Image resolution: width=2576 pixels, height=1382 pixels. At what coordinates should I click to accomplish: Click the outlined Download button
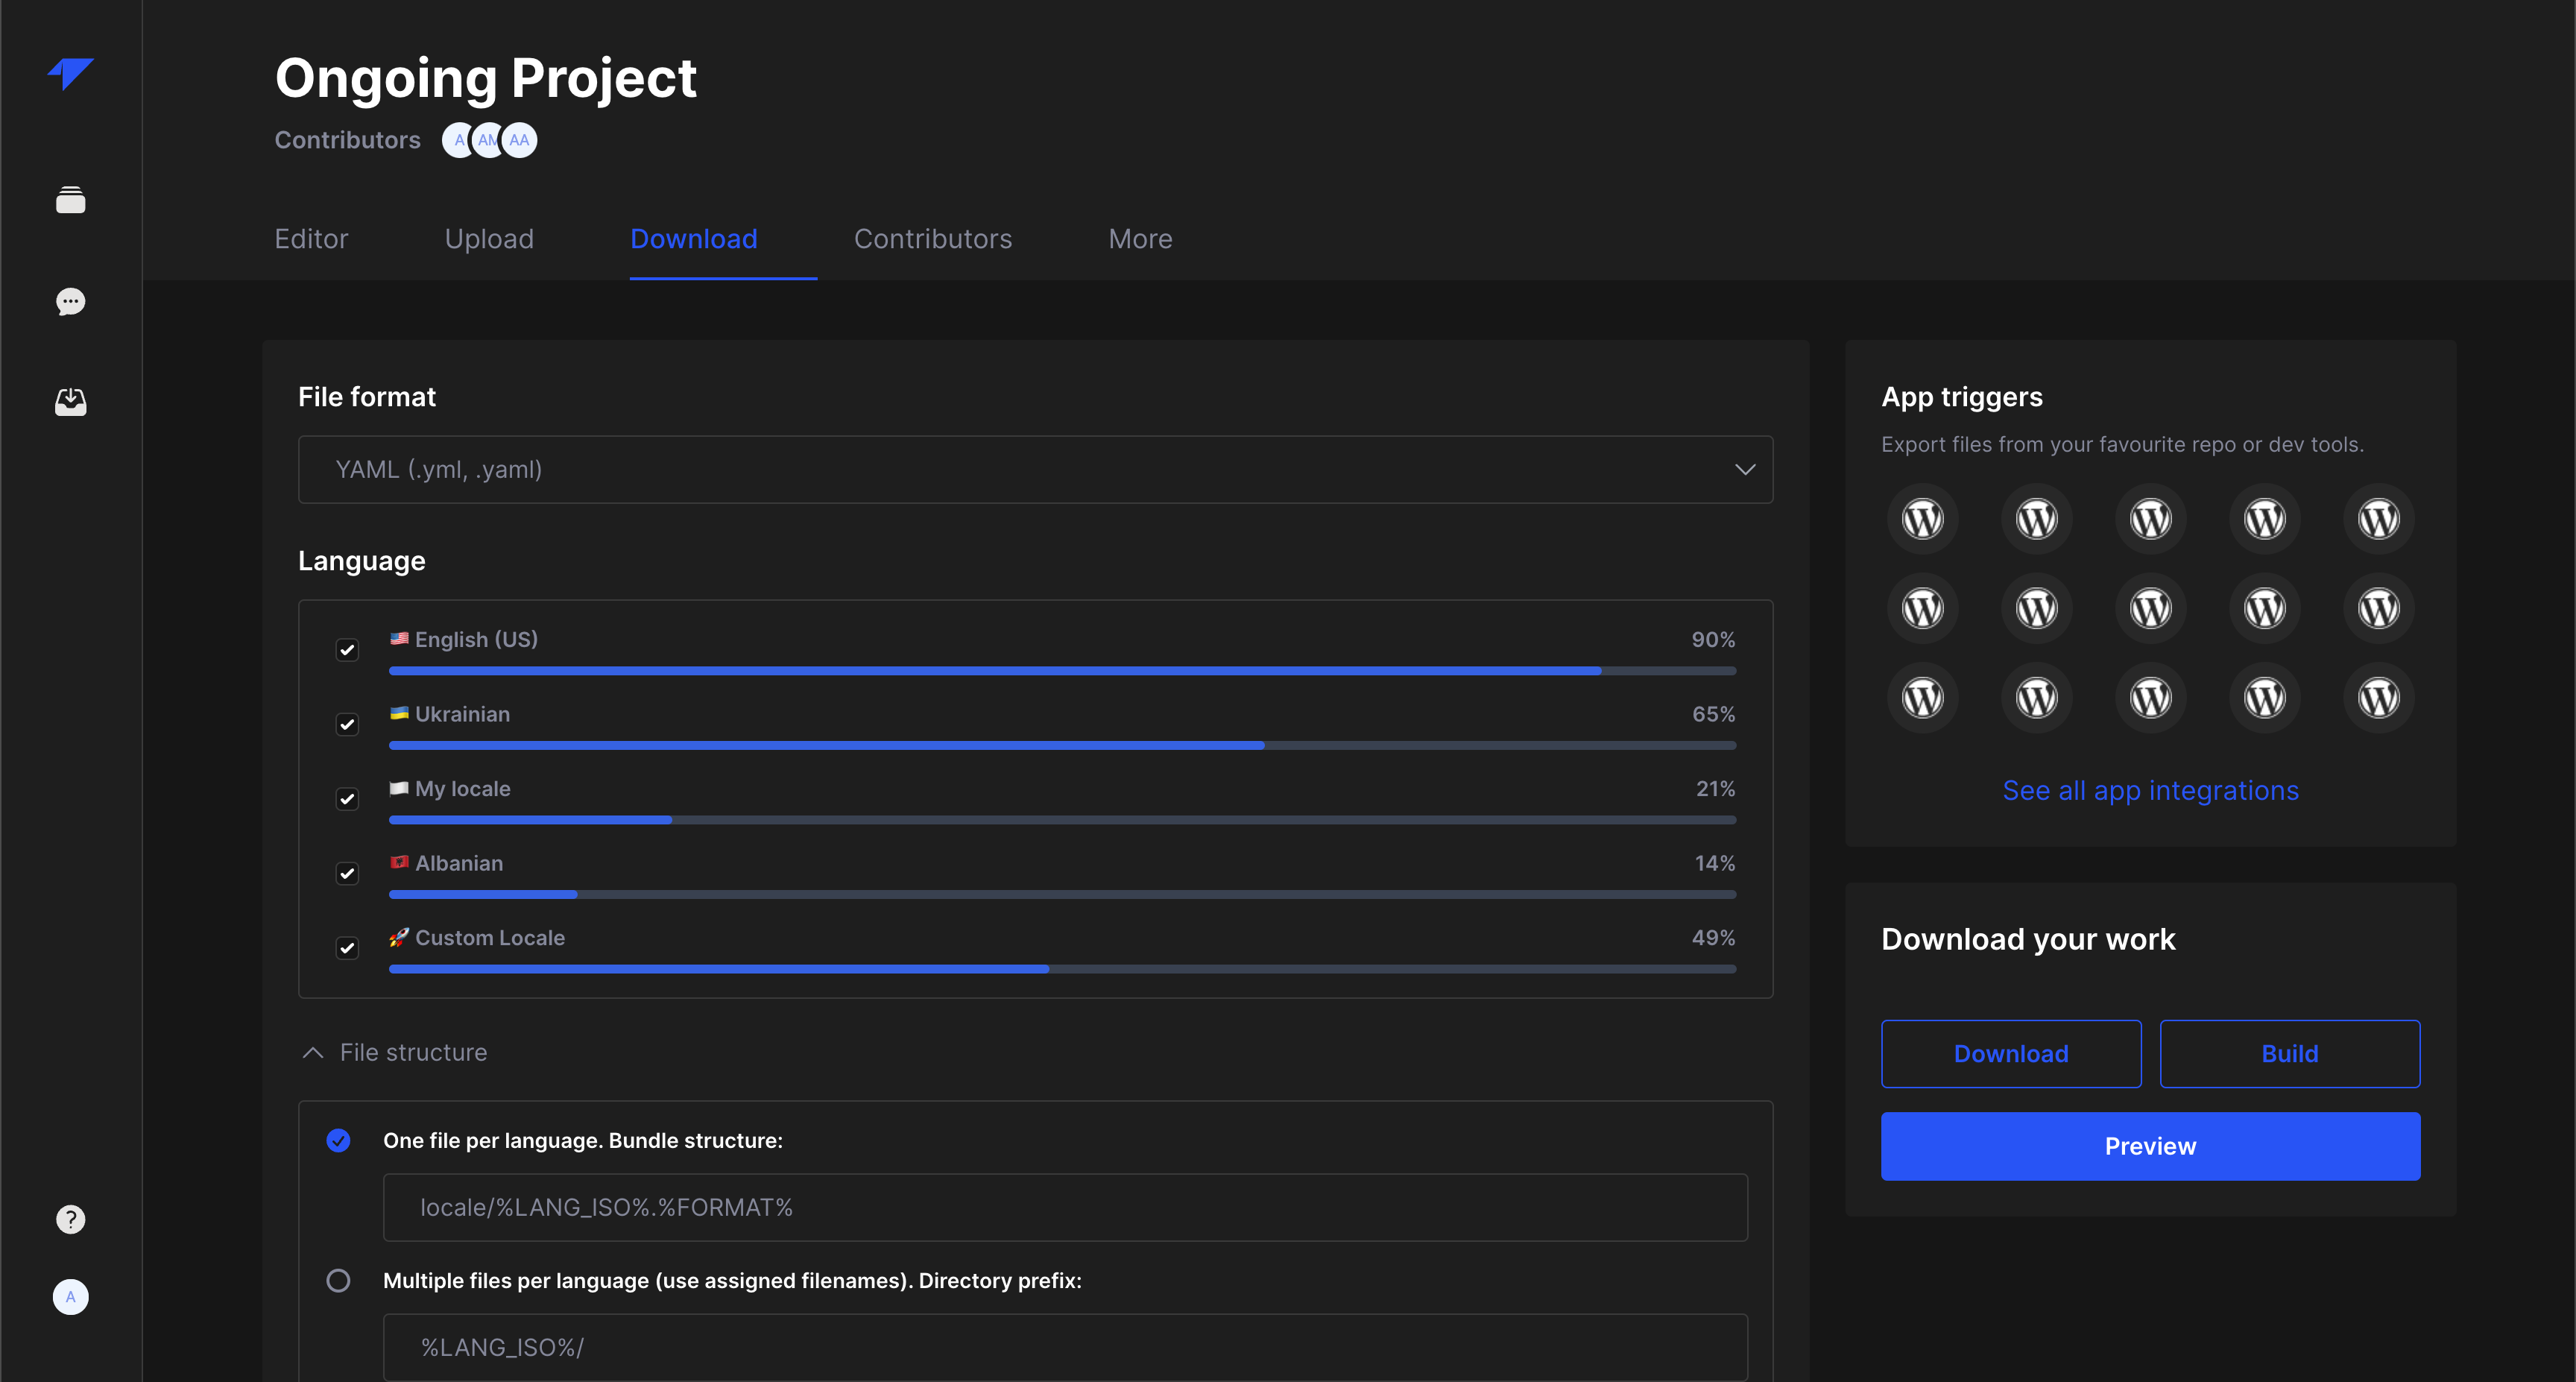click(2011, 1053)
